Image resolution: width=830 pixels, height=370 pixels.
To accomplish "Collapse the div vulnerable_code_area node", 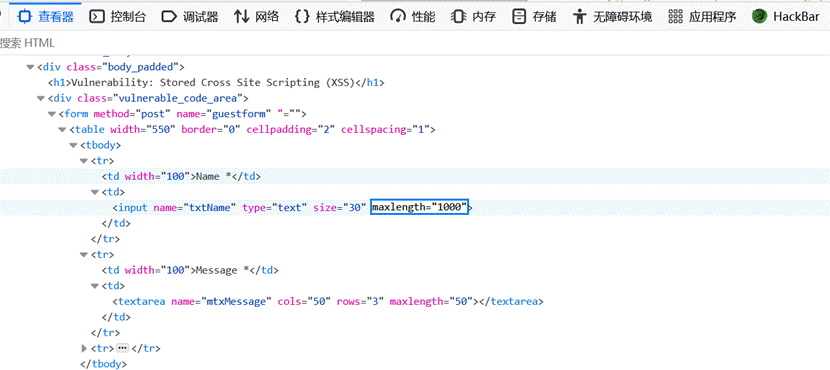I will (40, 98).
